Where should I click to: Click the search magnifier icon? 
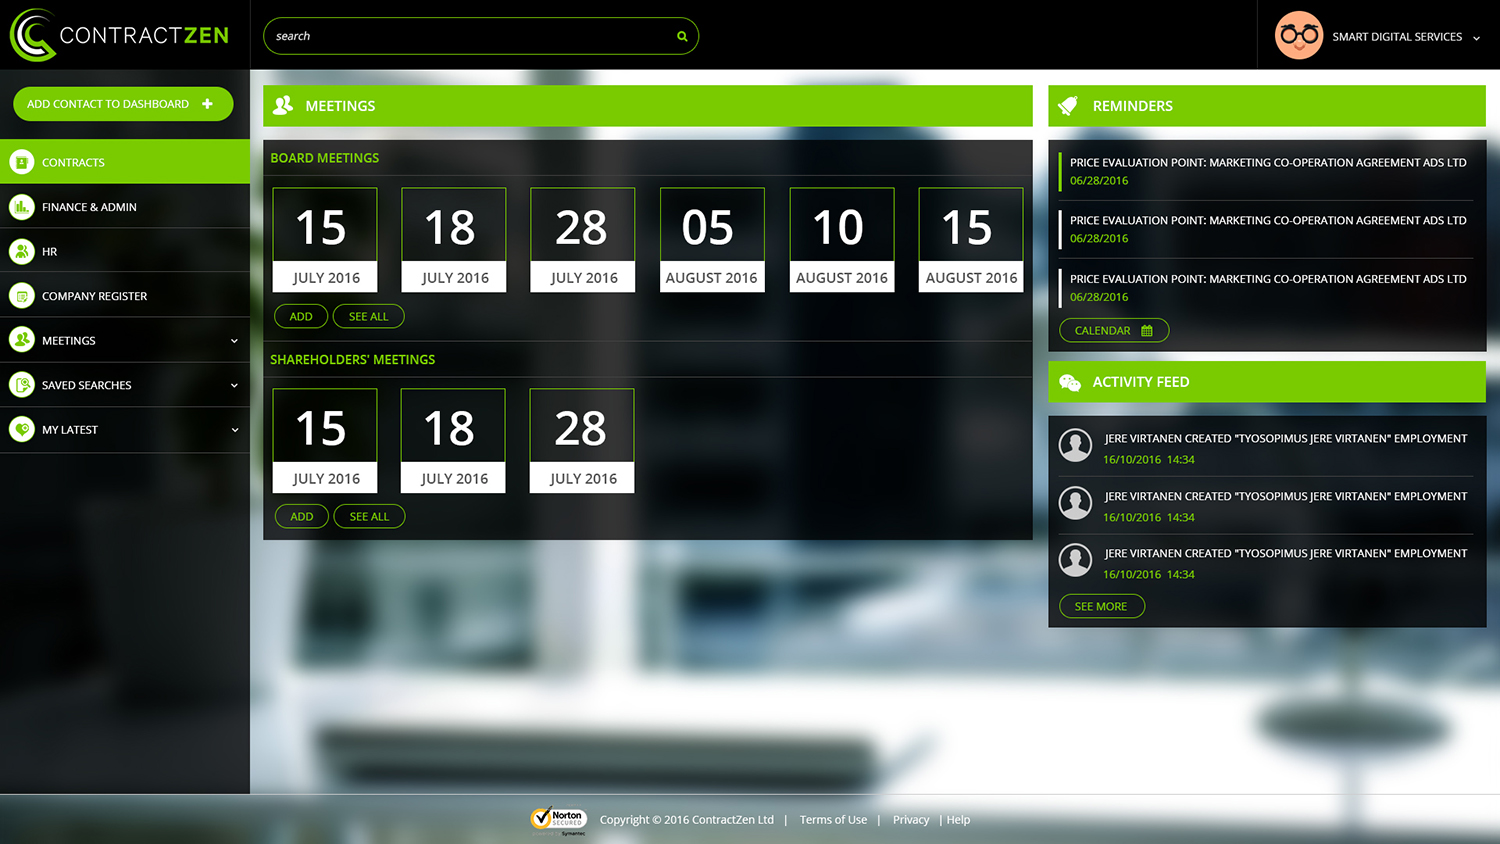point(682,36)
